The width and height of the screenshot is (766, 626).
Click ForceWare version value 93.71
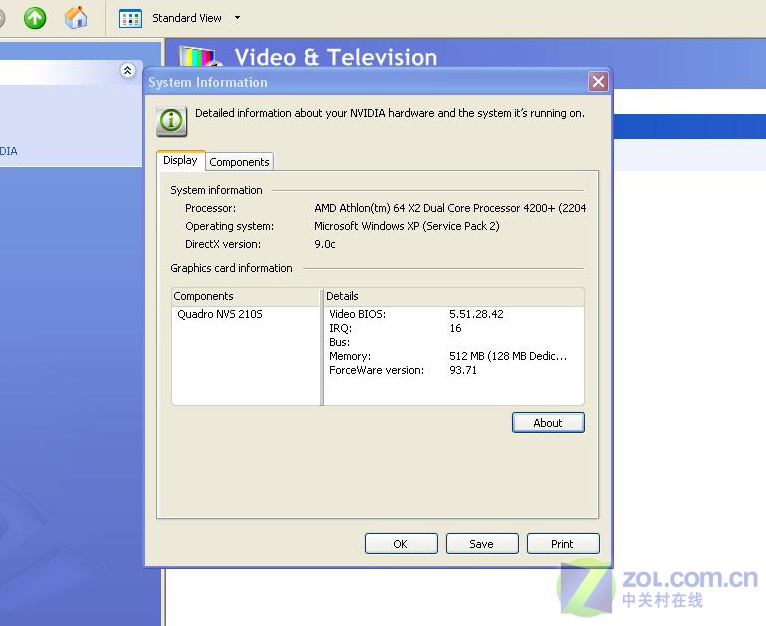pos(463,370)
